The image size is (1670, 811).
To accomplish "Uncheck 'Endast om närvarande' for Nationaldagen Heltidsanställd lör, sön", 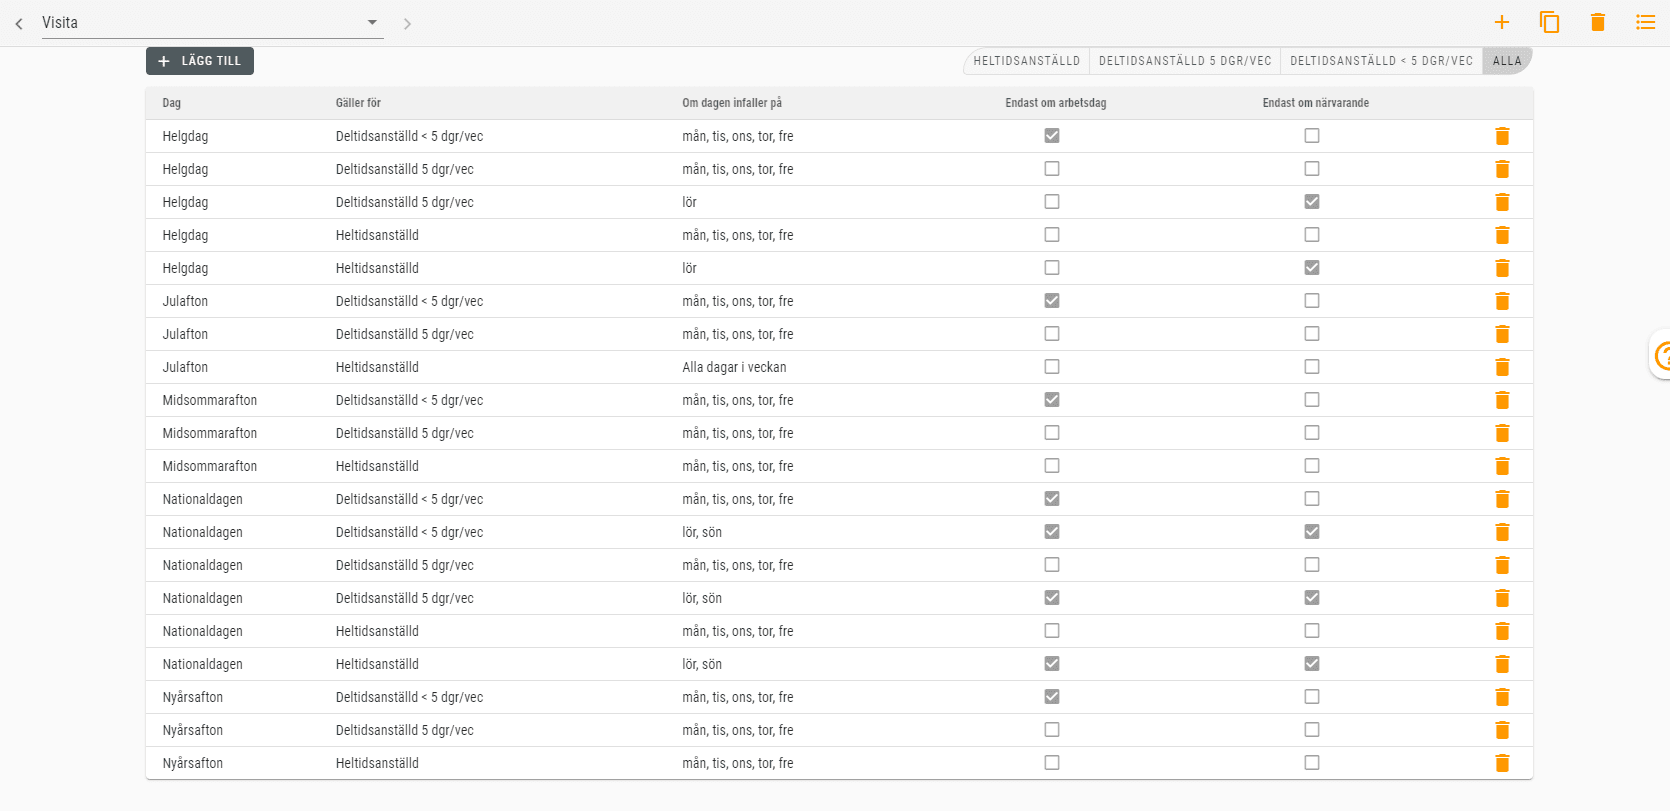I will point(1311,664).
